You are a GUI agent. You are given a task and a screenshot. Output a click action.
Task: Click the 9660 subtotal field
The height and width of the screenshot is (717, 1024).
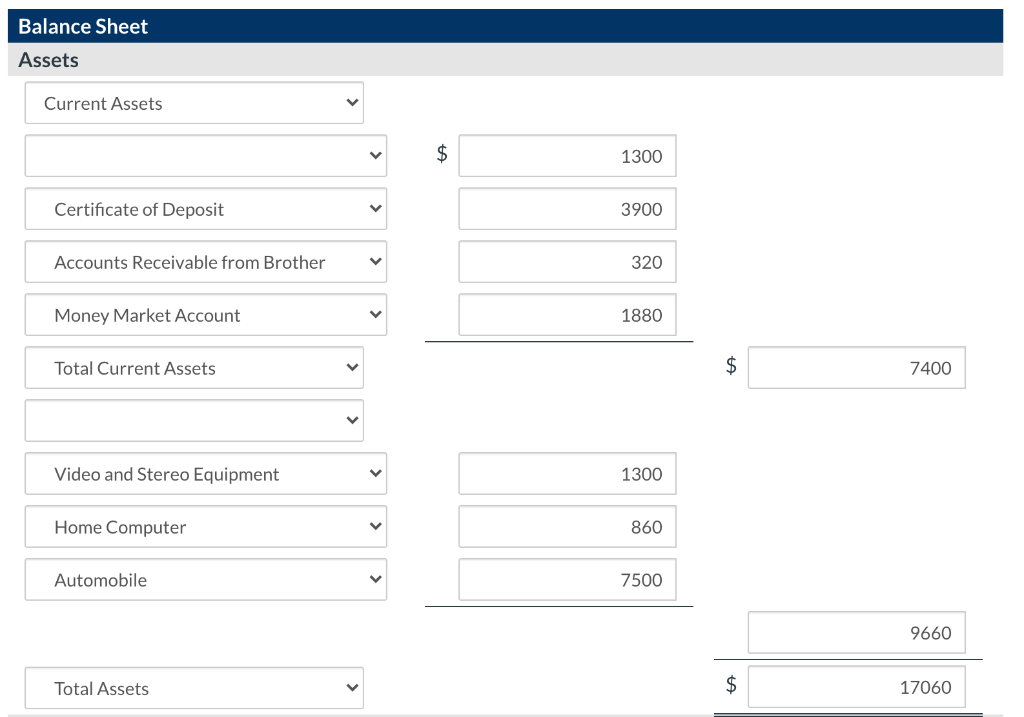[856, 632]
